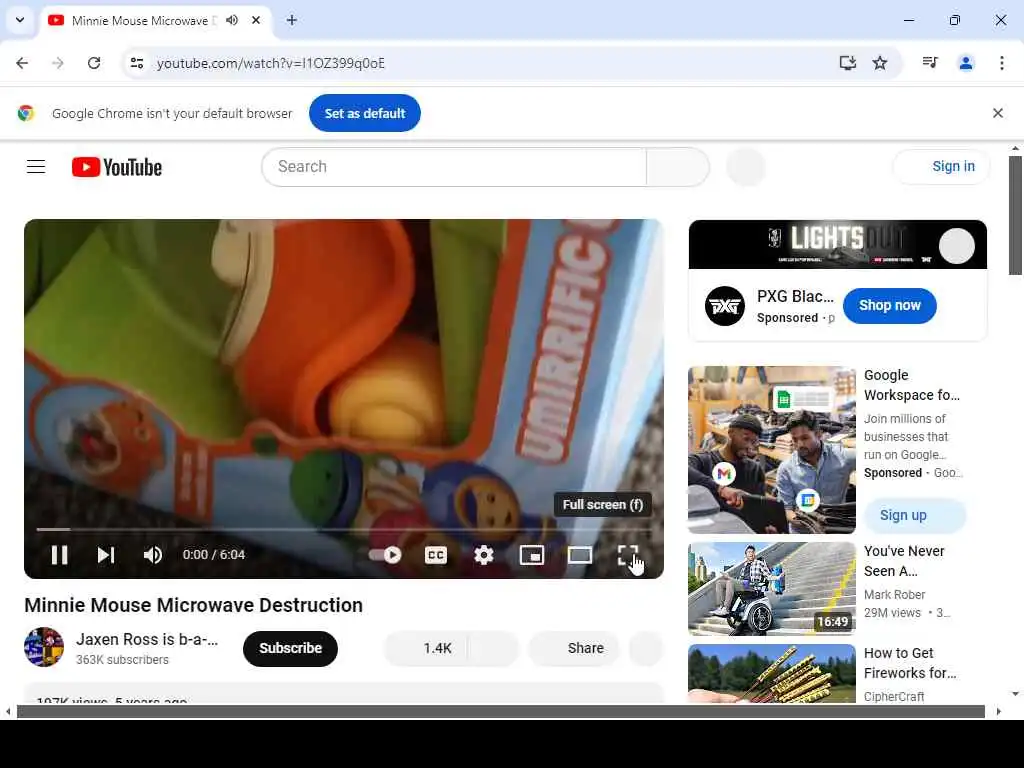Open "You've Never Seen A..." video title
Screen dimensions: 1024x768
[x=904, y=561]
